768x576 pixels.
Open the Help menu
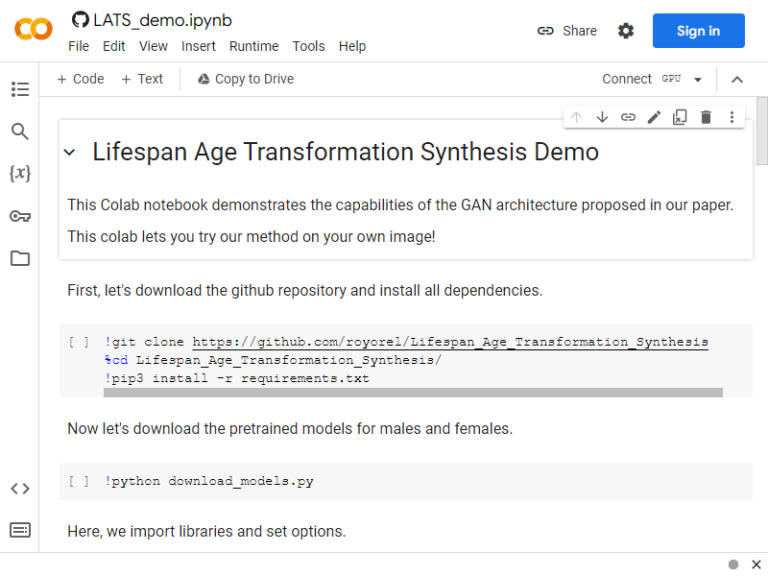click(352, 46)
